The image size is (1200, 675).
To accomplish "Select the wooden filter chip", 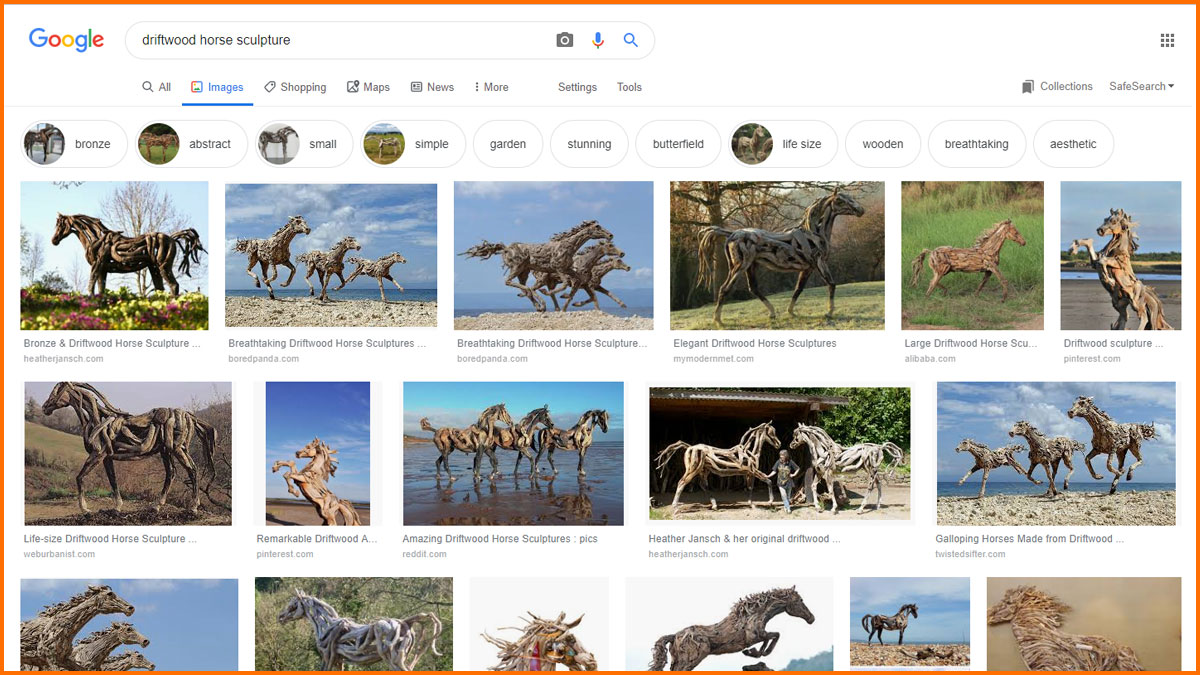I will click(883, 144).
